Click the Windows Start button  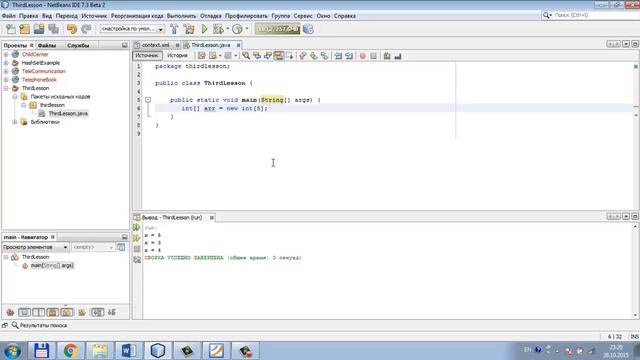13,351
